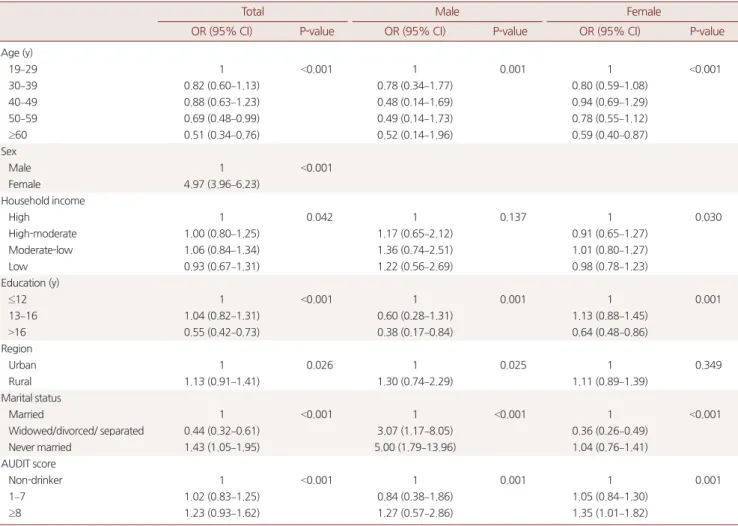Image resolution: width=738 pixels, height=526 pixels.
Task: Select value '1.36 (0.74–2.51)'
Action: click(x=415, y=250)
